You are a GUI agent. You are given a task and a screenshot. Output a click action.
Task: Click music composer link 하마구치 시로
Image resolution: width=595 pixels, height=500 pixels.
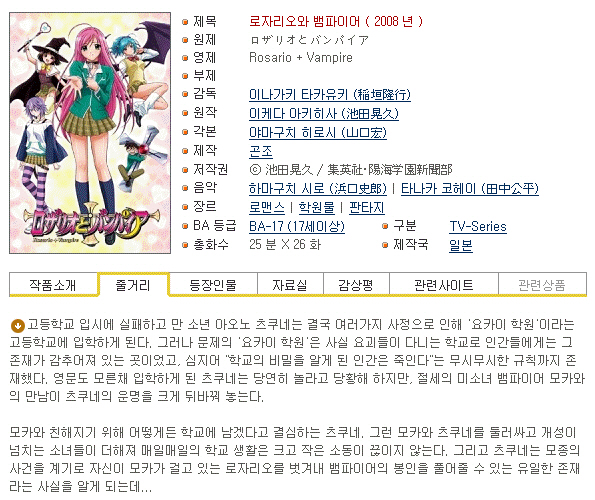pyautogui.click(x=318, y=189)
